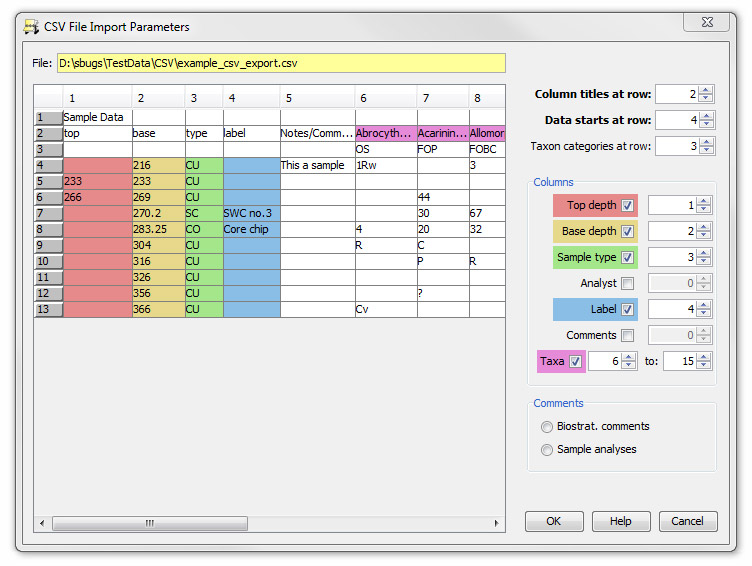This screenshot has height=566, width=752.
Task: Click the yellow Base depth color label
Action: click(x=595, y=231)
